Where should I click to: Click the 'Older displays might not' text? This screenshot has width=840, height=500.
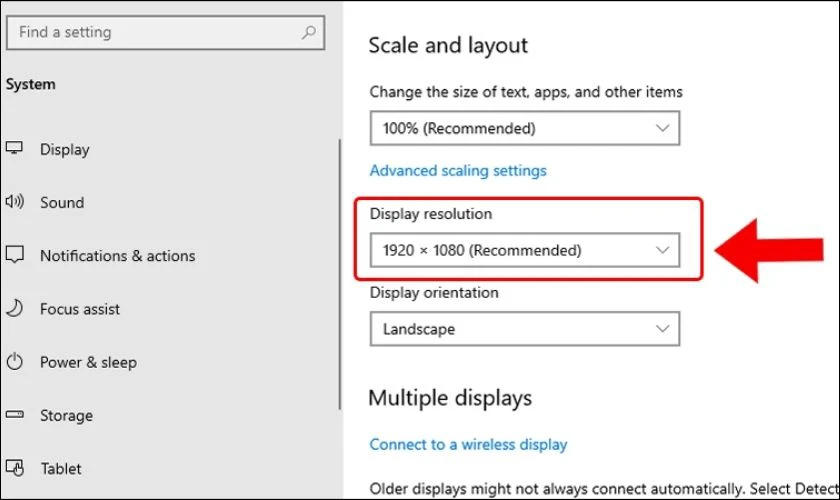tap(604, 489)
